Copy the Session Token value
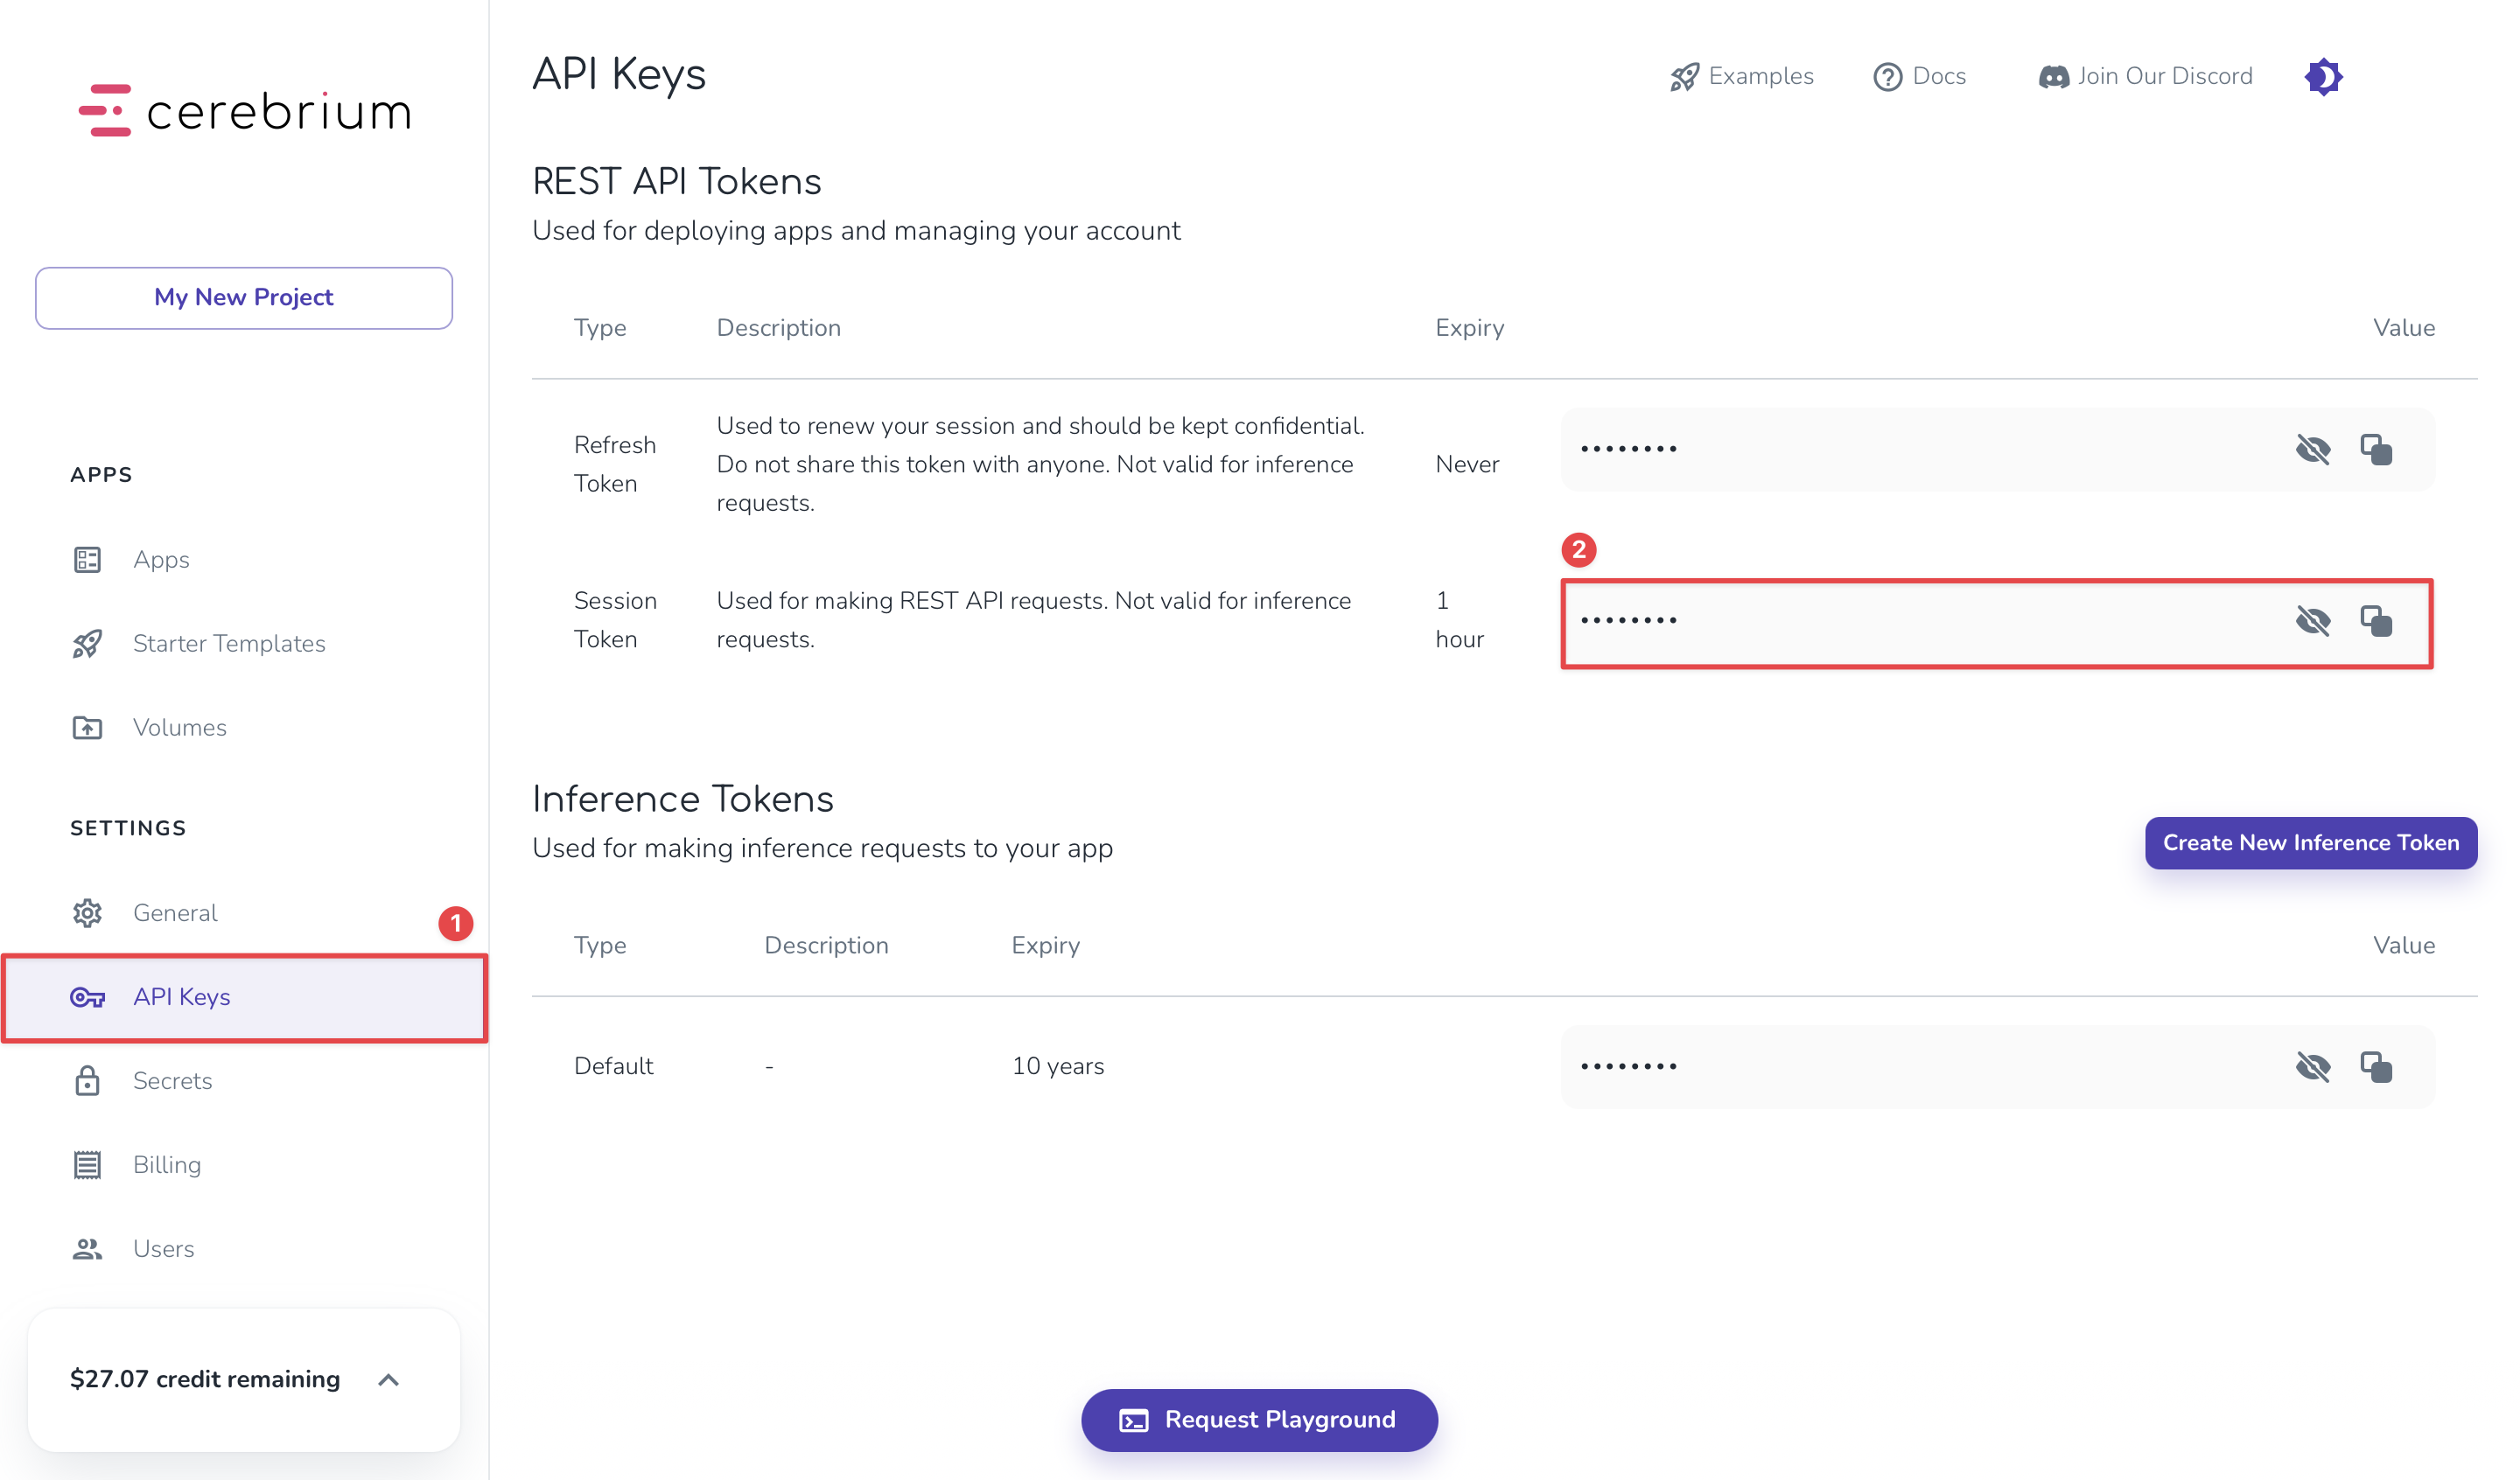Screen dimensions: 2520x1480 (2376, 620)
